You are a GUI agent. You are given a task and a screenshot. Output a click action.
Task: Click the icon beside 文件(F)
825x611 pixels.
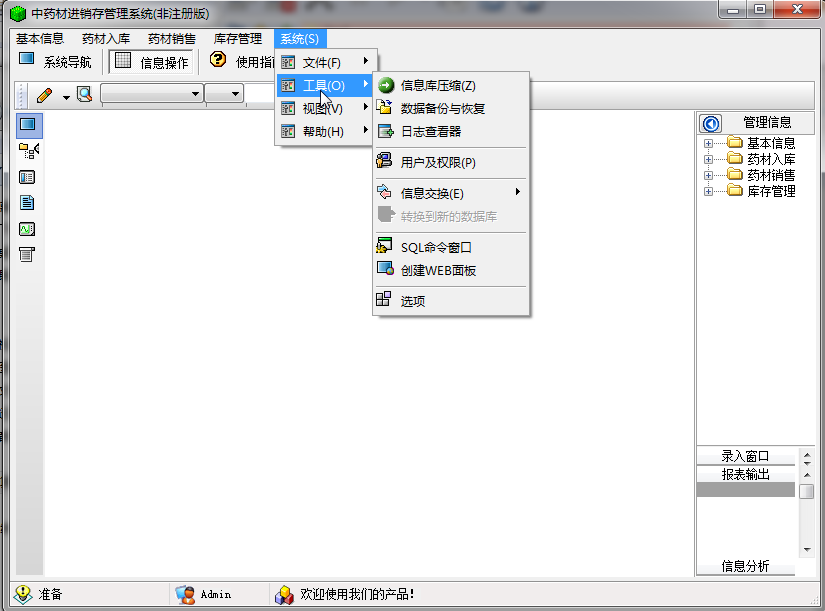pyautogui.click(x=288, y=63)
